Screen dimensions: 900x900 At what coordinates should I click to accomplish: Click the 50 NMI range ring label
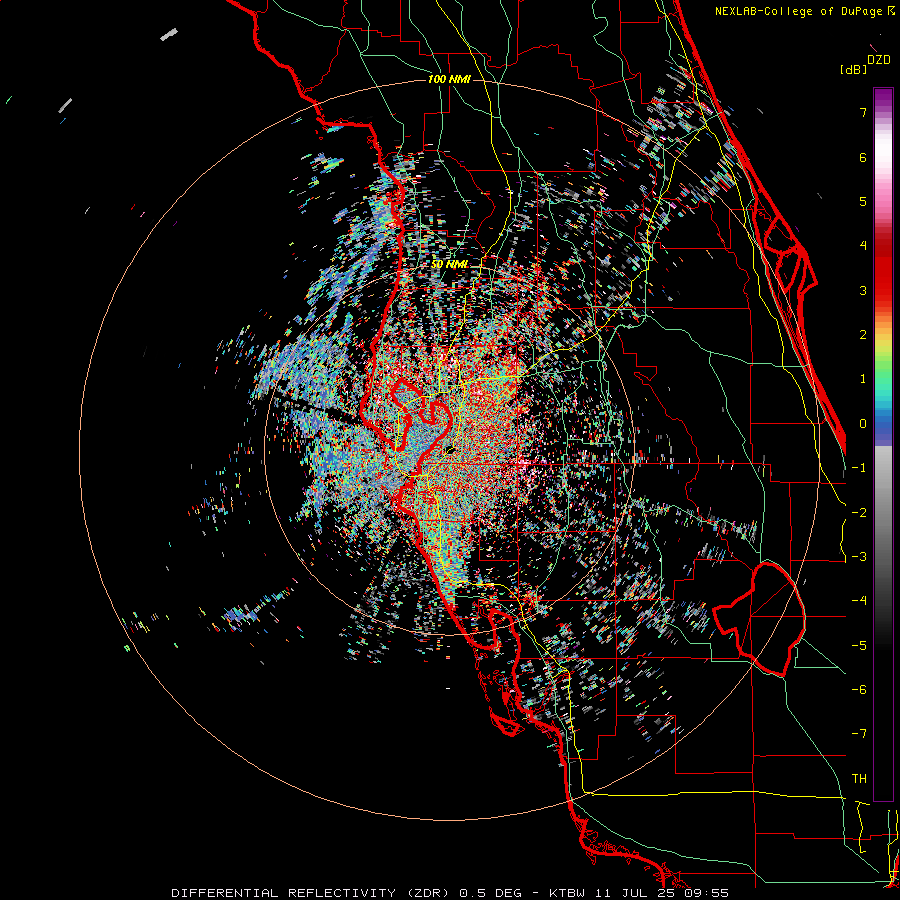(449, 265)
